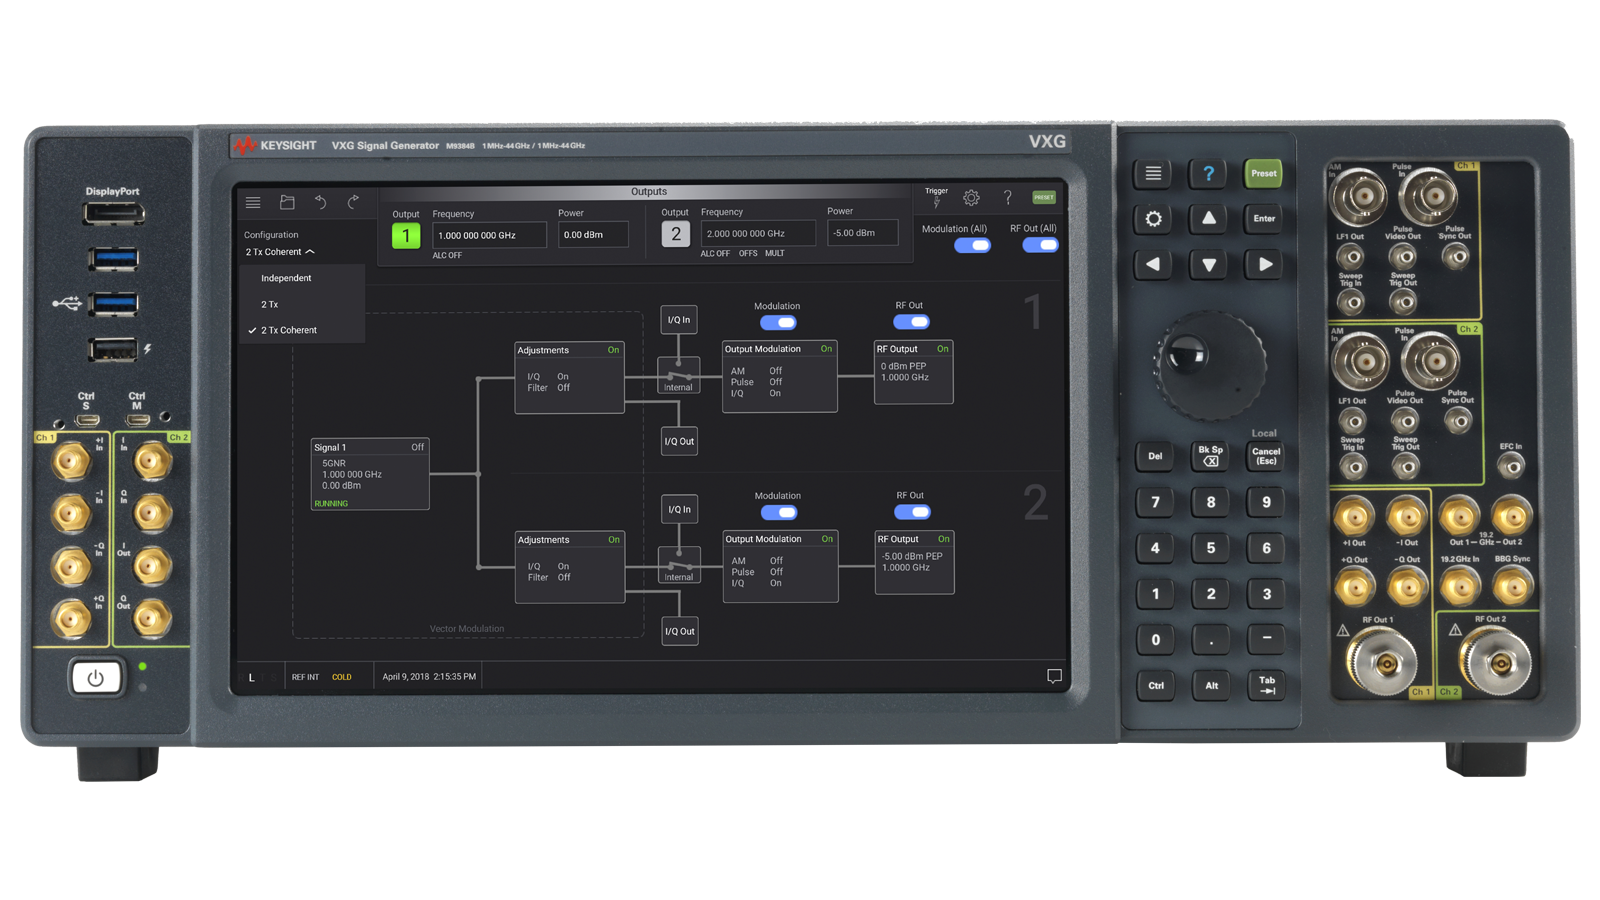Click the folder open icon
Screen dimensions: 1600x900
[x=287, y=203]
